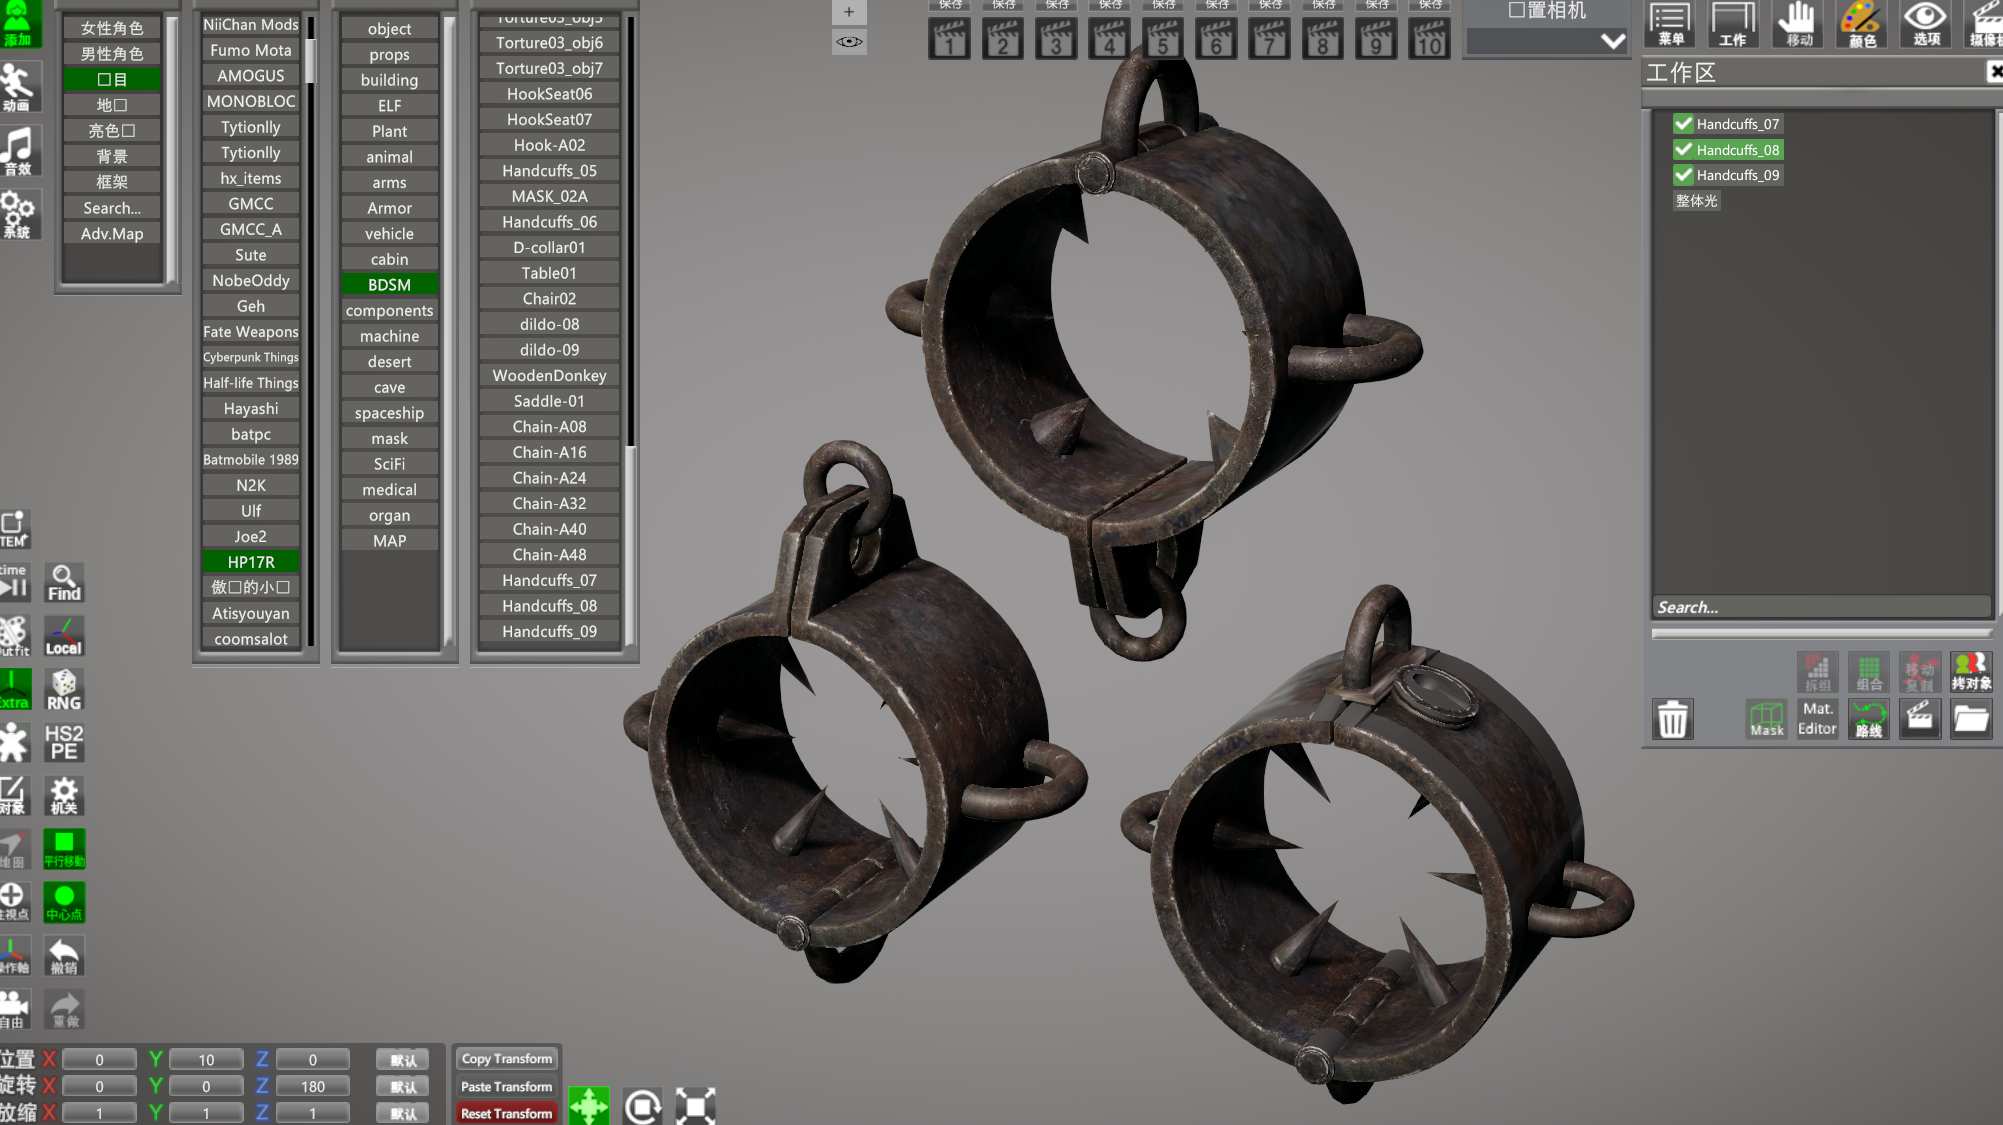2003x1125 pixels.
Task: Click the plus expander above the eye
Action: click(849, 12)
